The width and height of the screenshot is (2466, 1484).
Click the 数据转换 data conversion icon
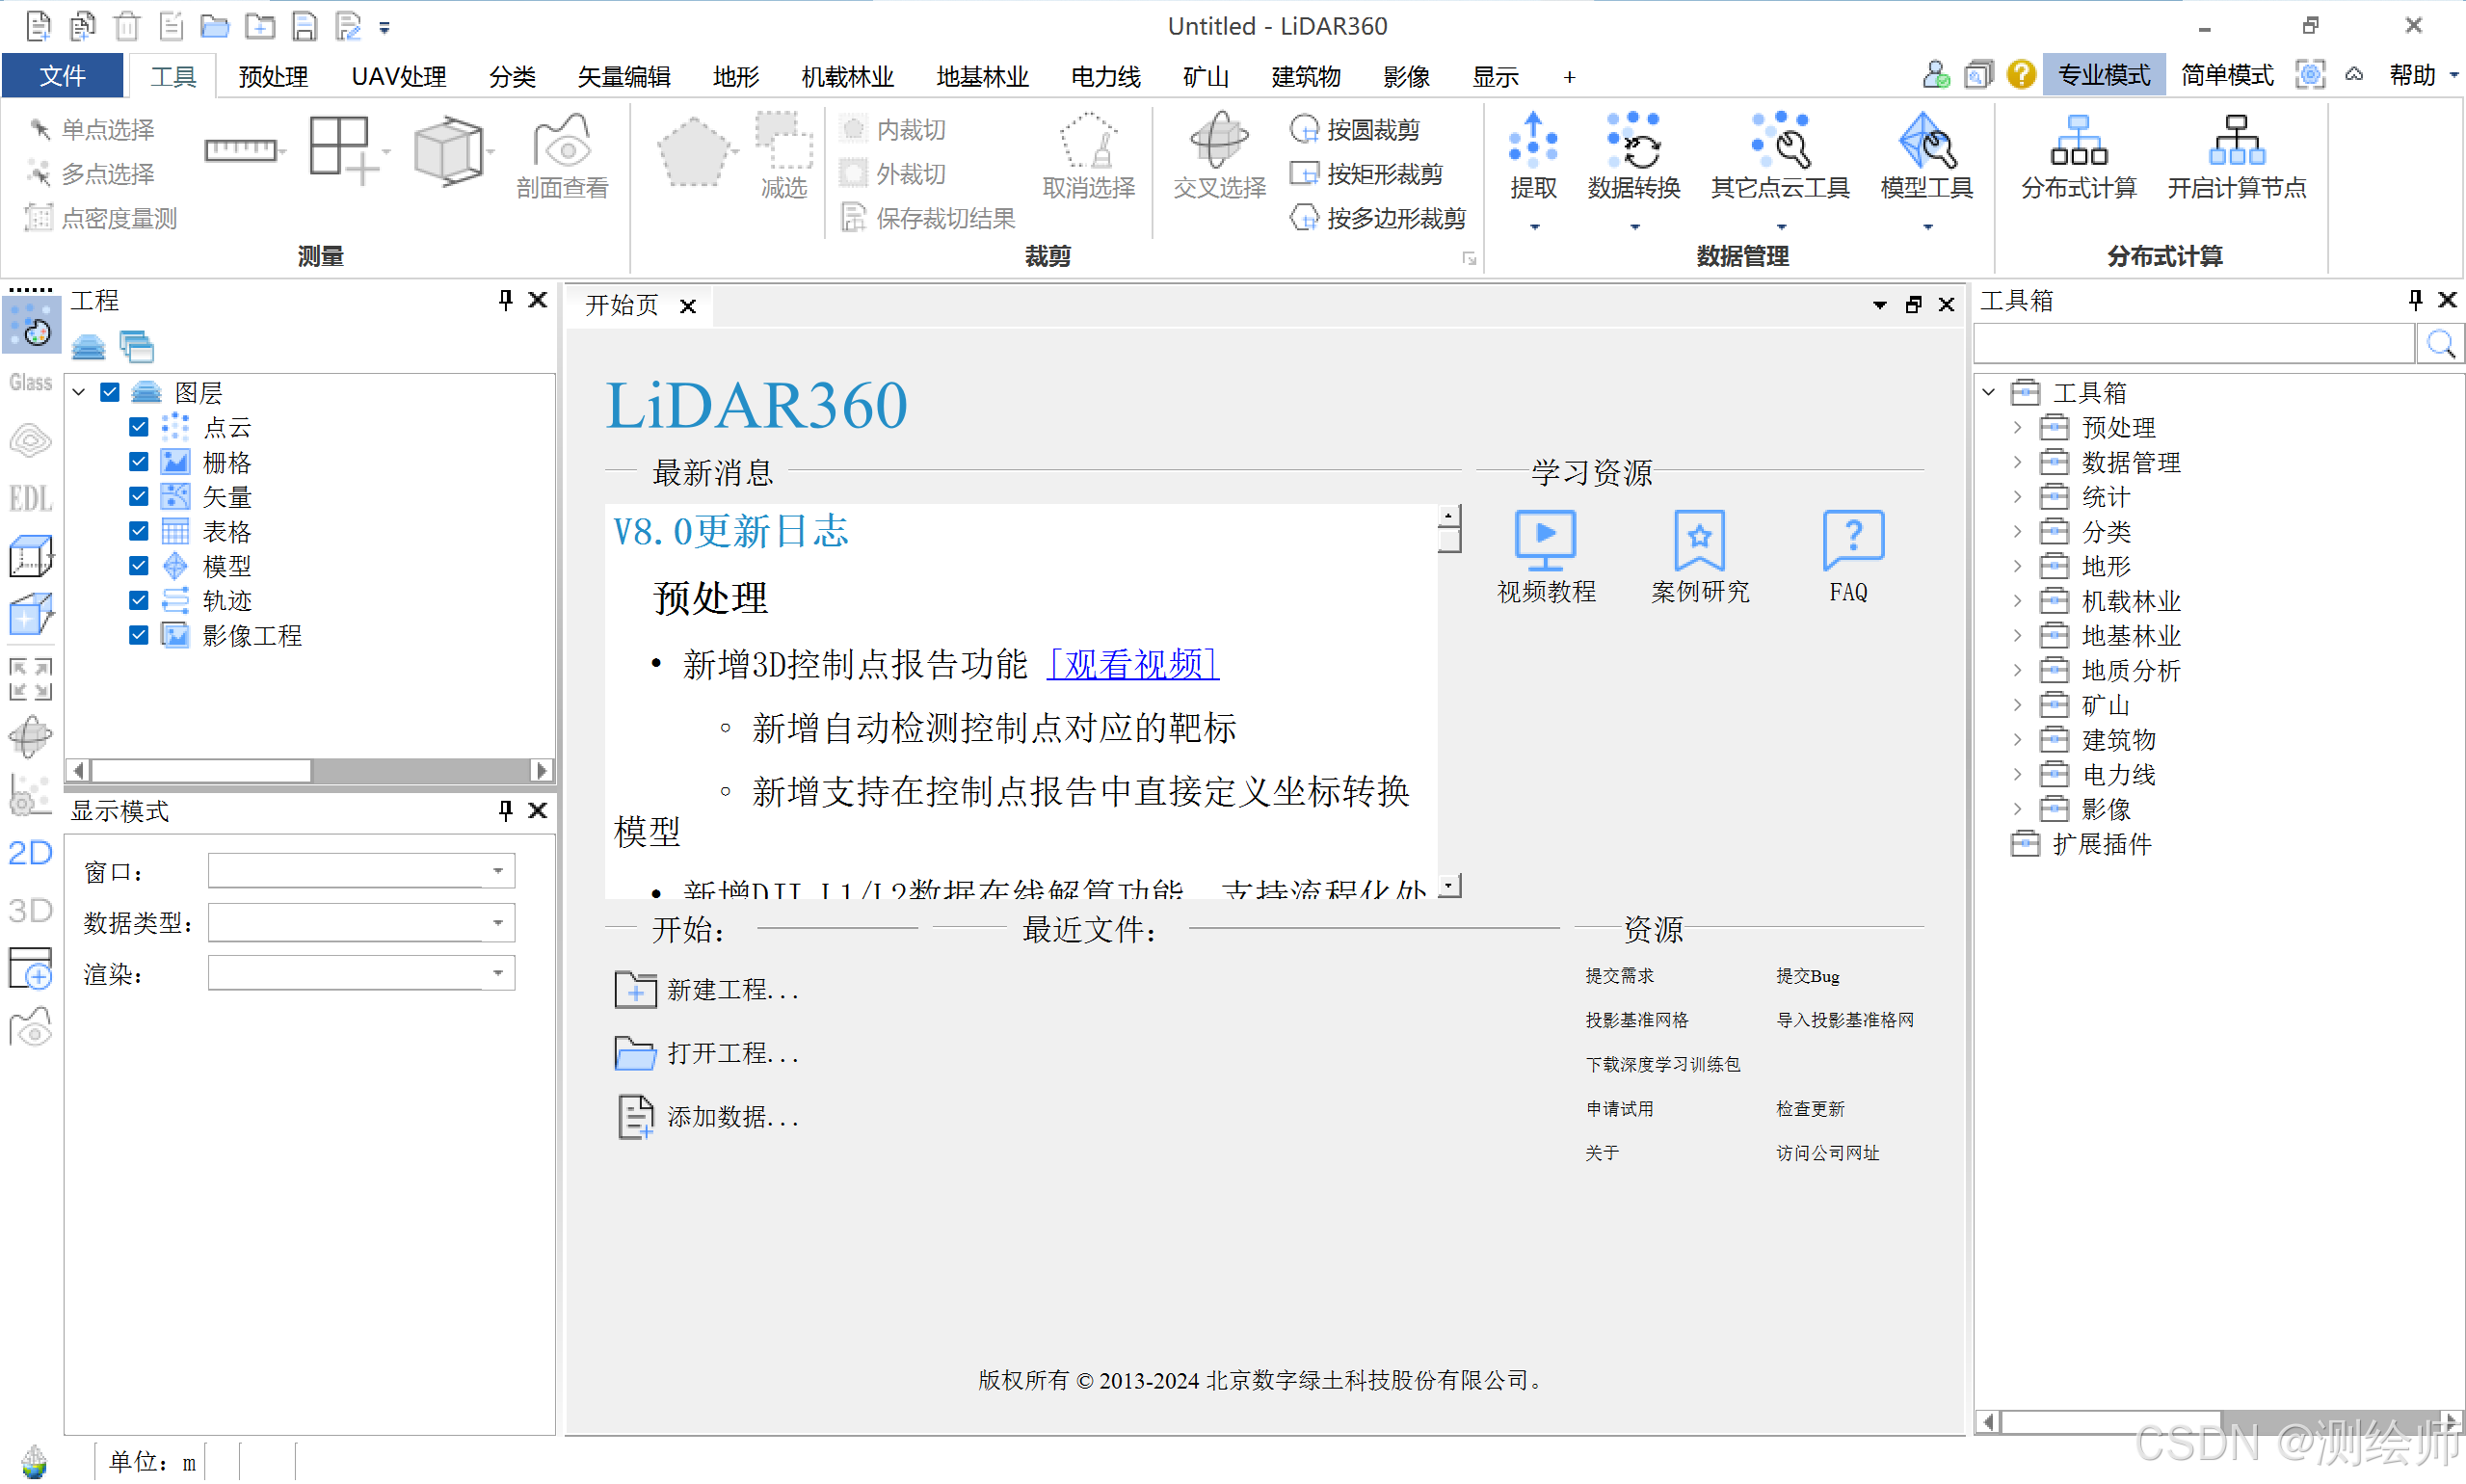click(1632, 141)
